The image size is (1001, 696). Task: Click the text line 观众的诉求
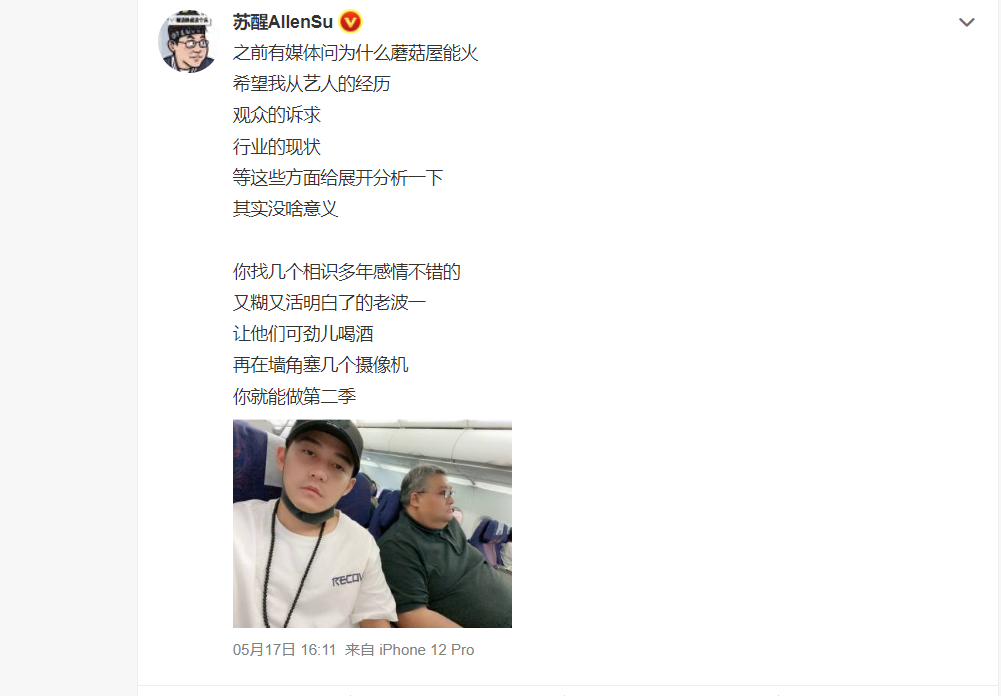pyautogui.click(x=276, y=116)
